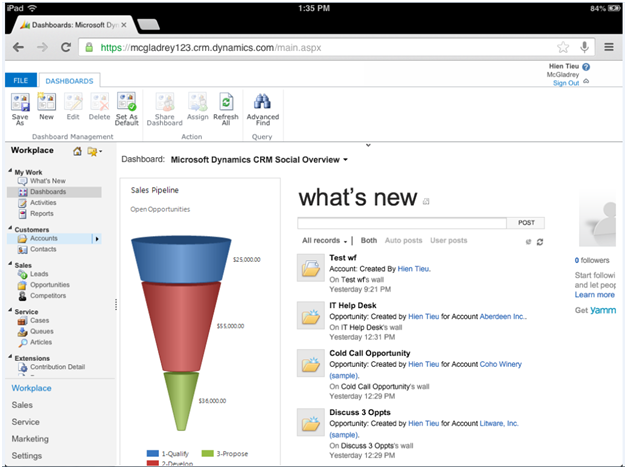Viewport: 627px width, 469px height.
Task: Close the Dashboards browser tab
Action: pyautogui.click(x=124, y=25)
